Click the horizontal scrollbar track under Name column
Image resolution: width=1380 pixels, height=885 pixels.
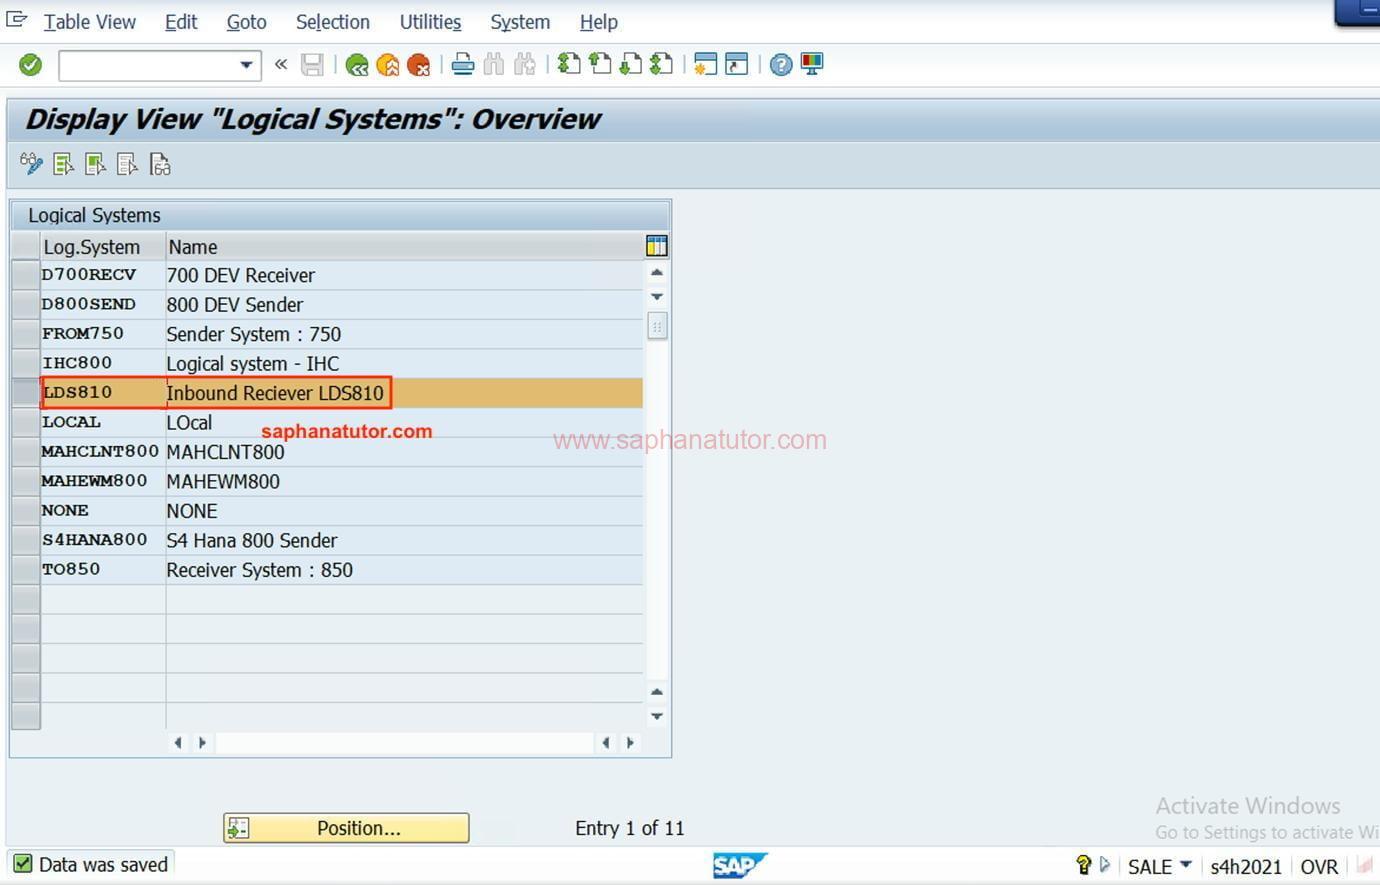coord(404,743)
